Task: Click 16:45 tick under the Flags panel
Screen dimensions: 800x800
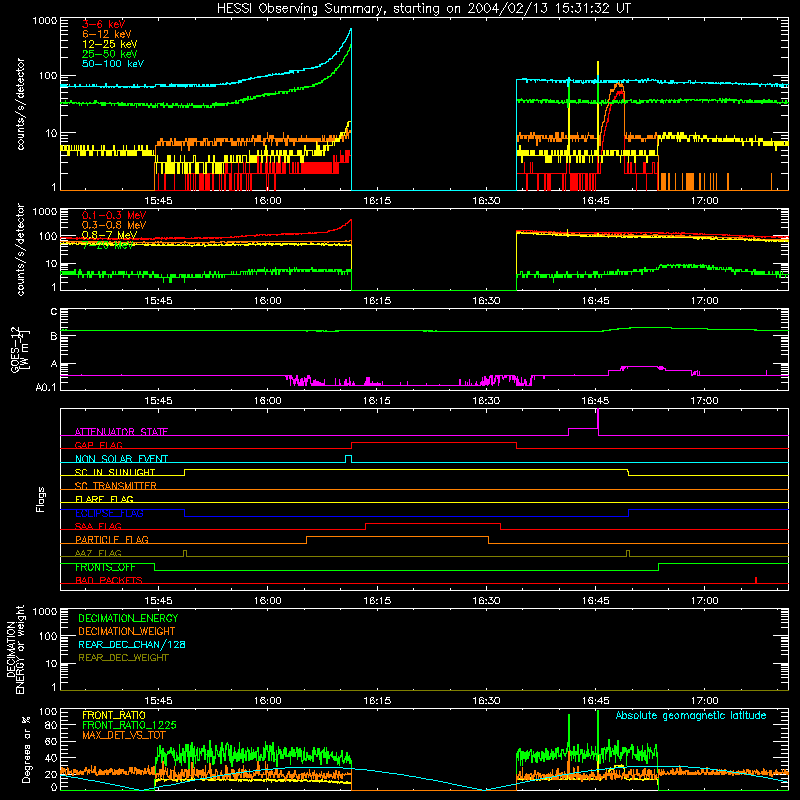Action: 595,601
